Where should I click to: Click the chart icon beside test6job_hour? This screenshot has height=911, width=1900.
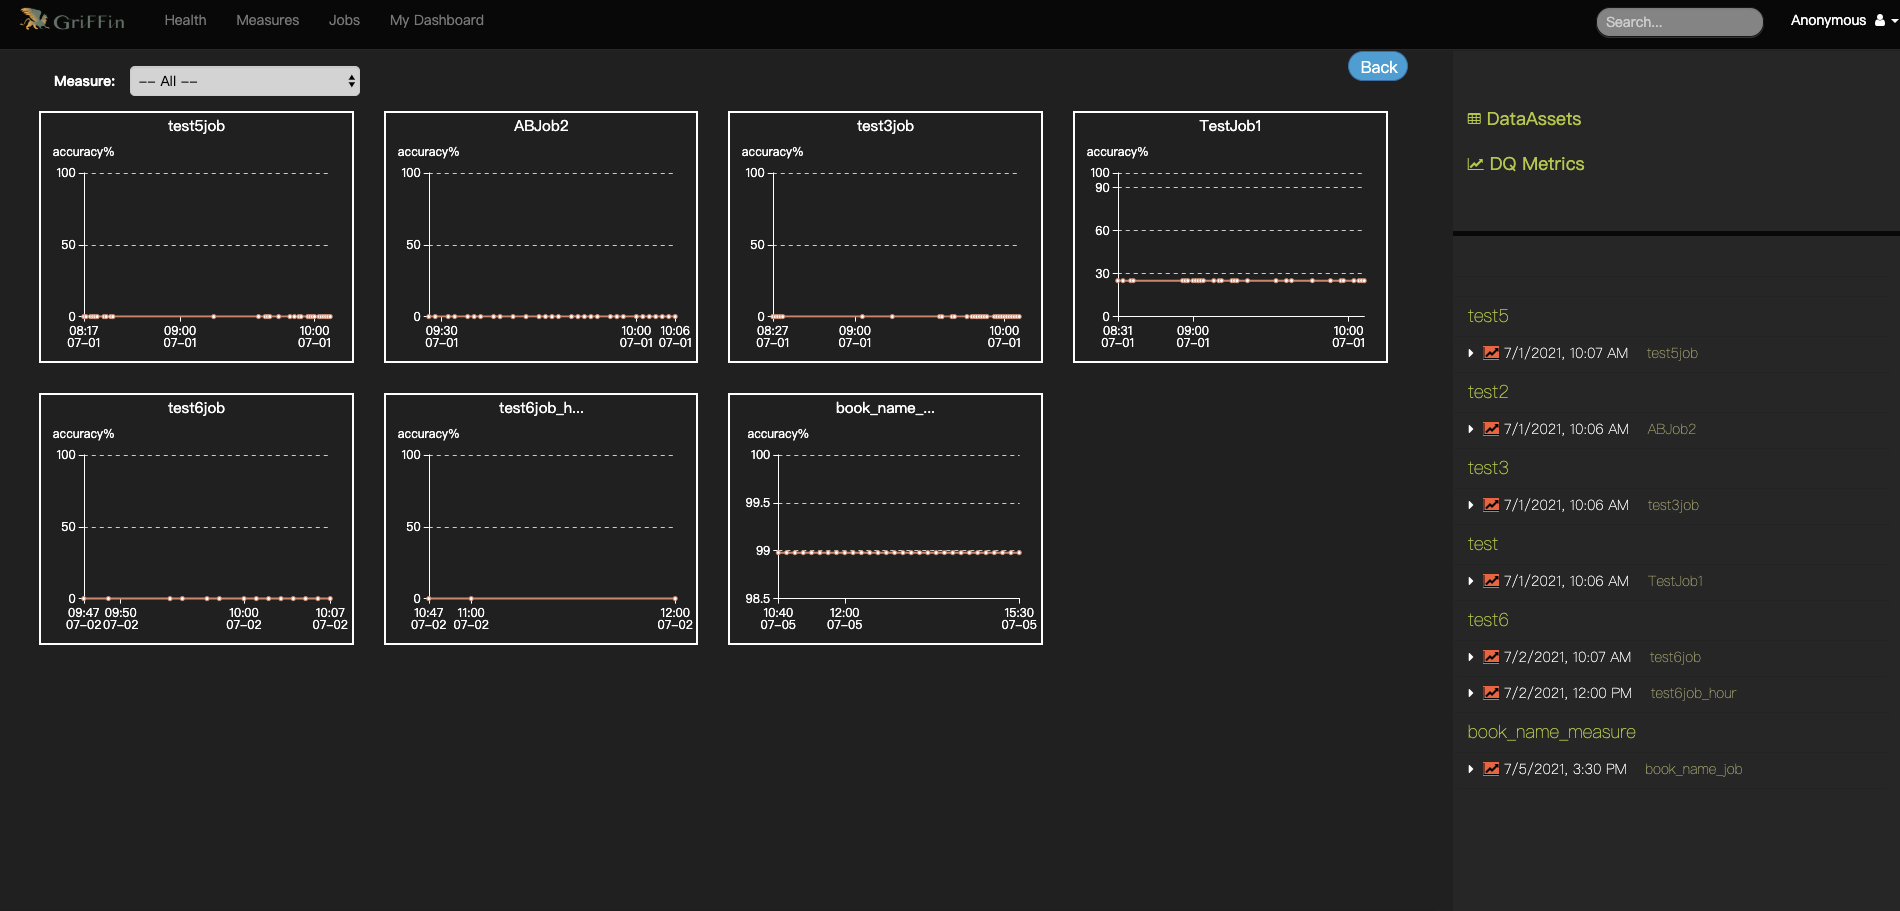pos(1491,692)
